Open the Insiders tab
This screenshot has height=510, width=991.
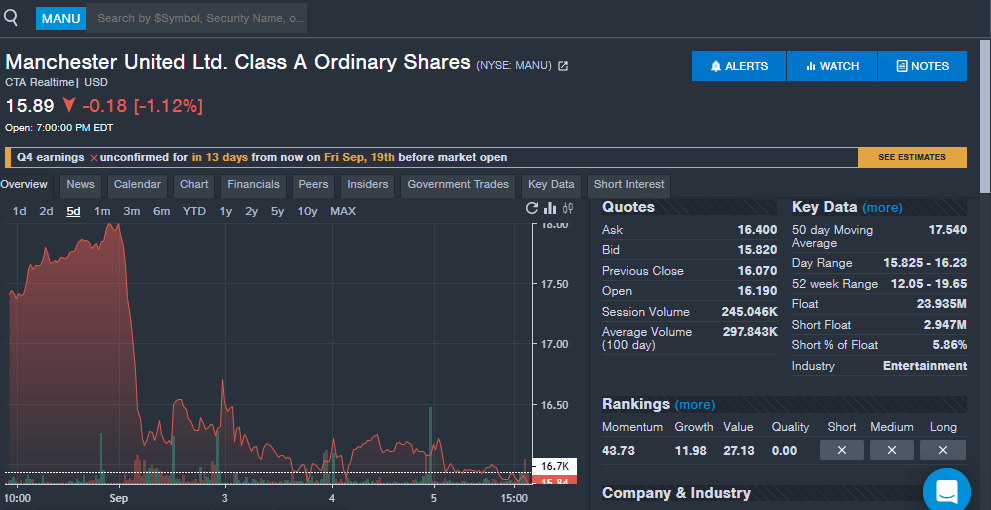(x=368, y=185)
